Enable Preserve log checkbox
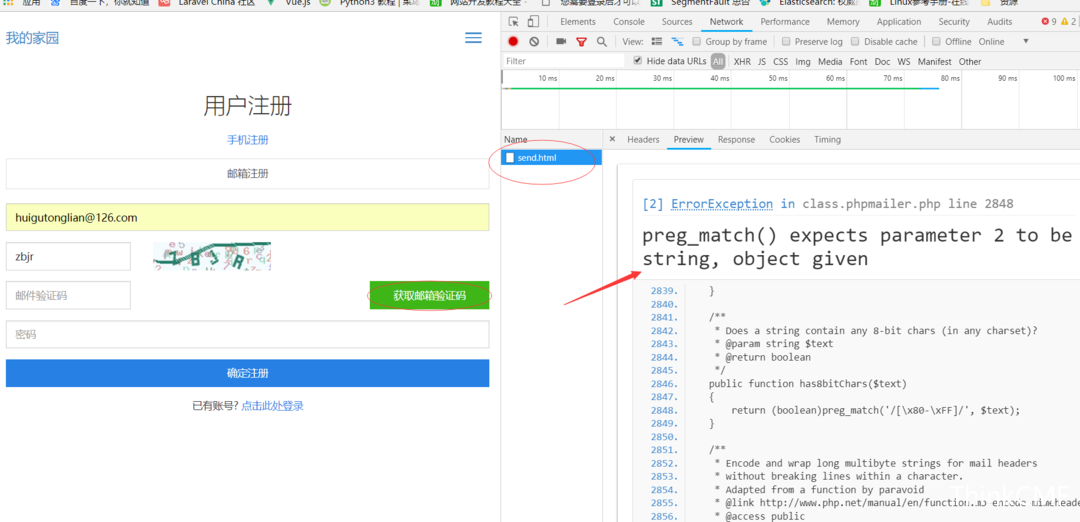This screenshot has height=522, width=1080. pyautogui.click(x=786, y=41)
